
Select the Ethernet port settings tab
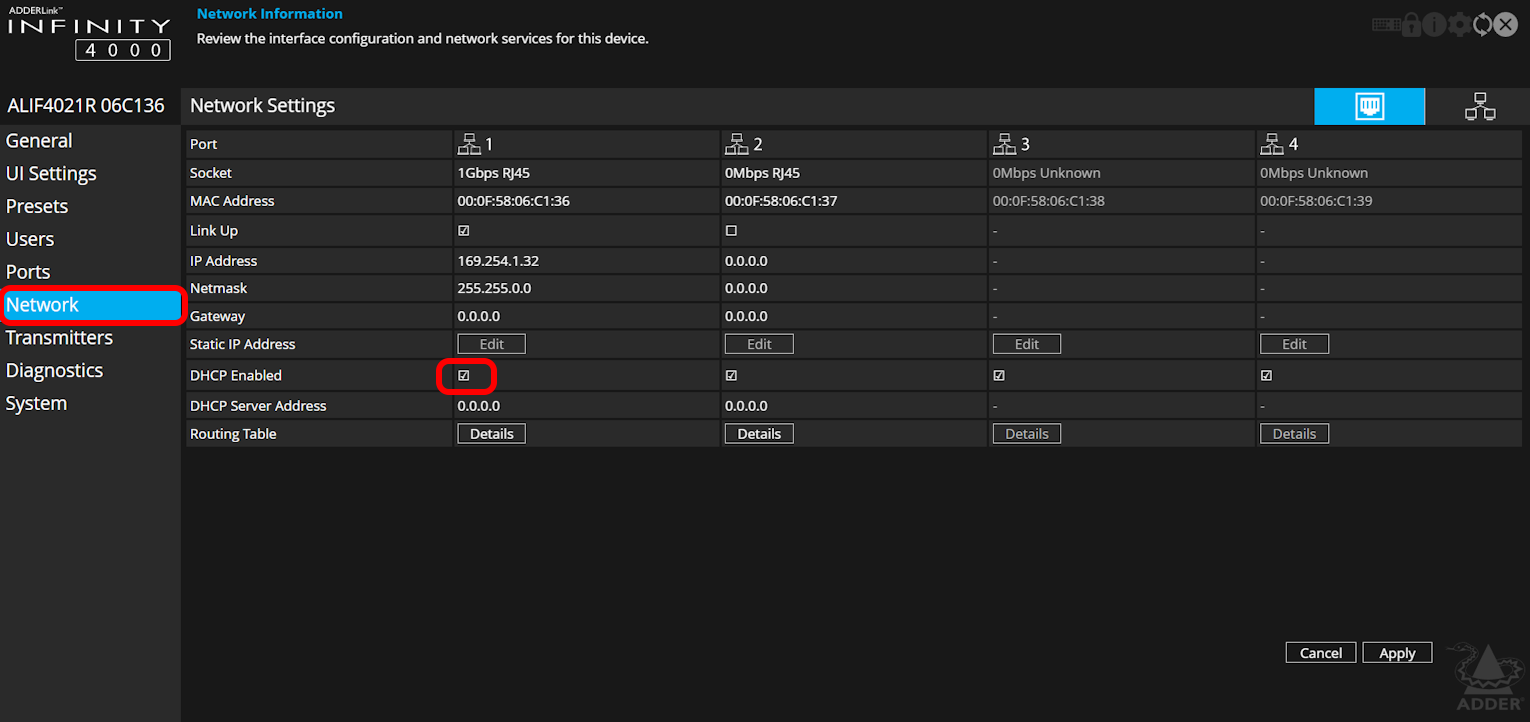pyautogui.click(x=1369, y=106)
